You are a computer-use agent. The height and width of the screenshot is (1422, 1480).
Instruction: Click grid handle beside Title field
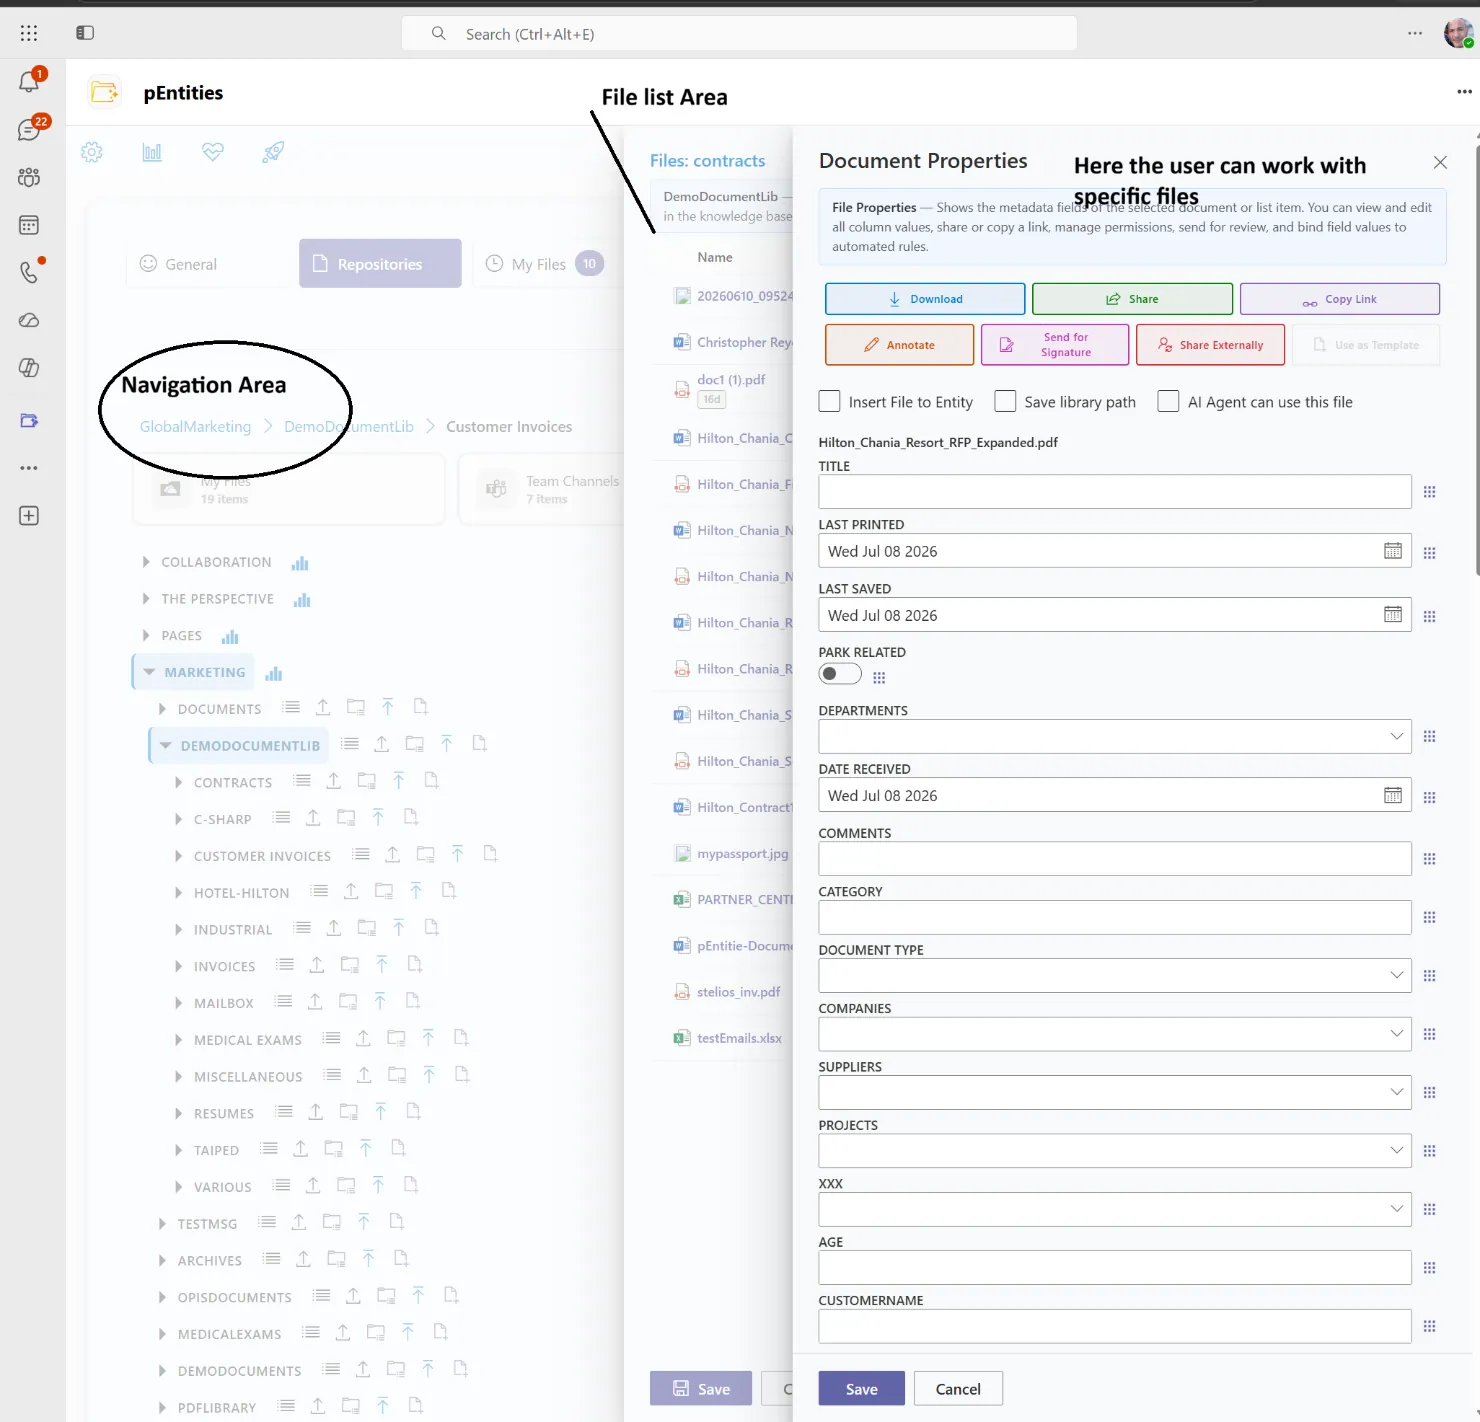[x=1430, y=492]
